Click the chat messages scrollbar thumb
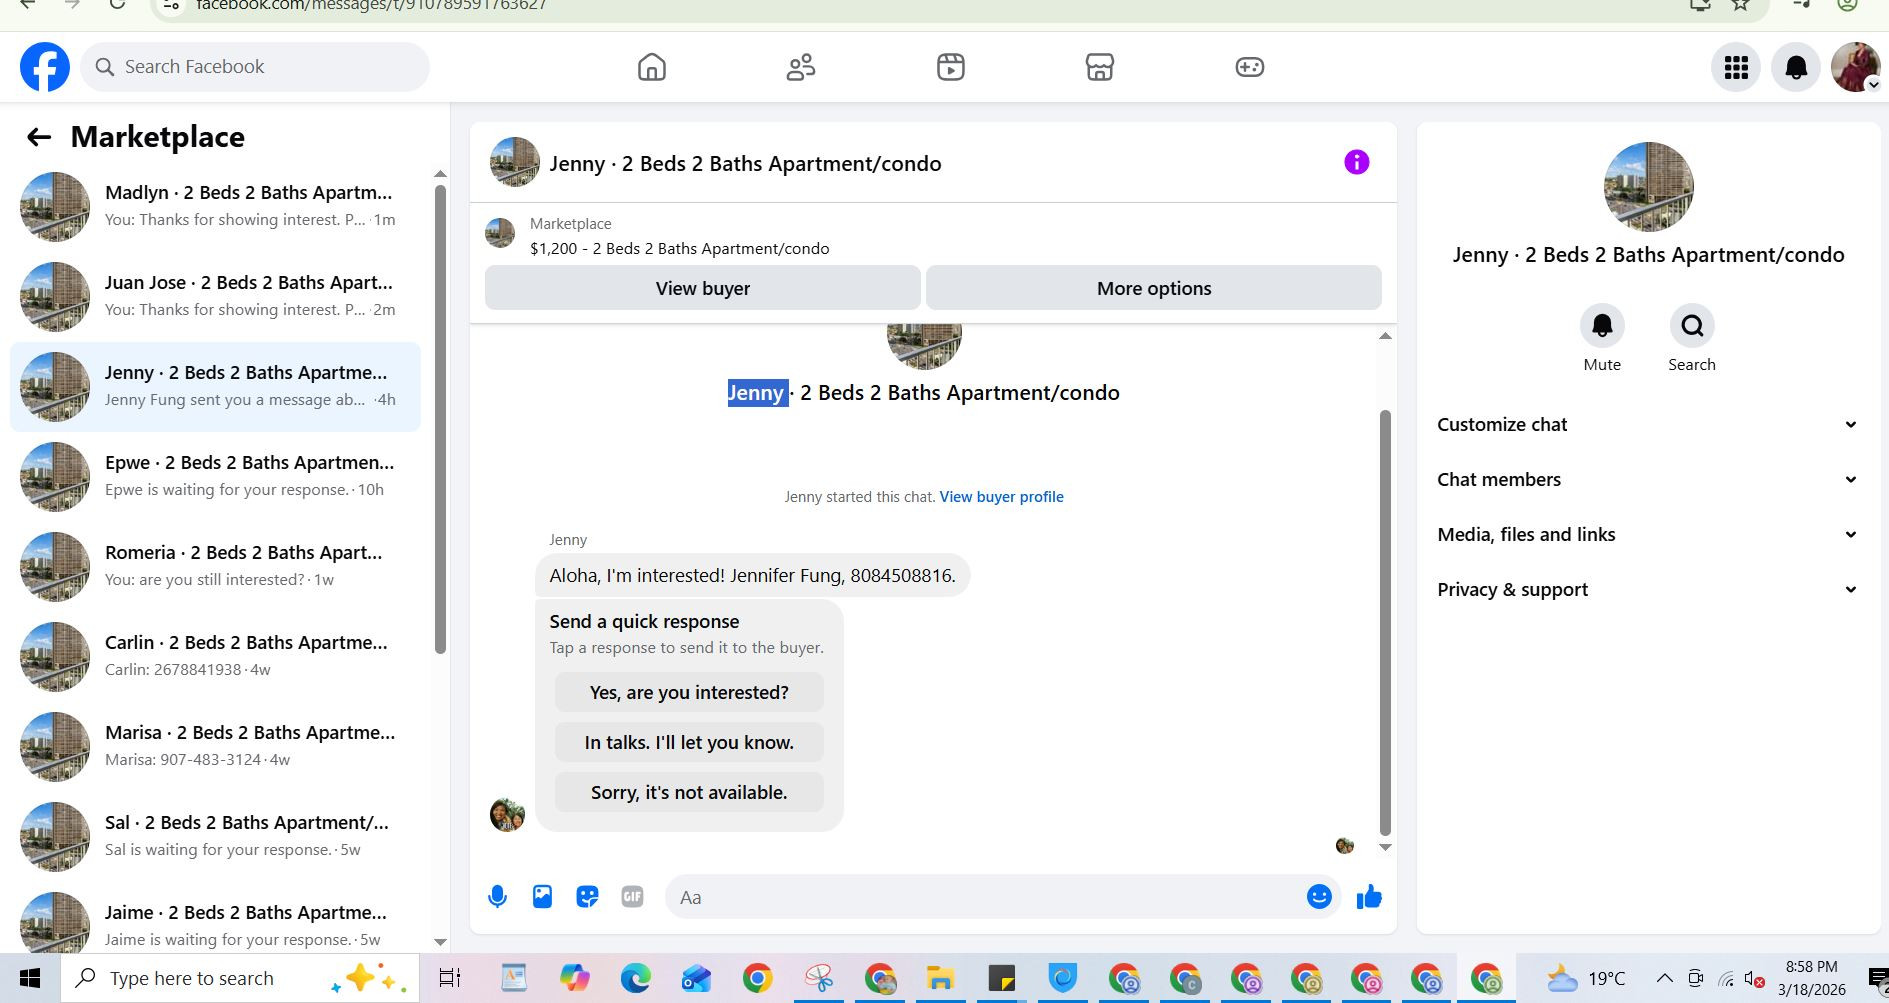 pyautogui.click(x=1385, y=622)
